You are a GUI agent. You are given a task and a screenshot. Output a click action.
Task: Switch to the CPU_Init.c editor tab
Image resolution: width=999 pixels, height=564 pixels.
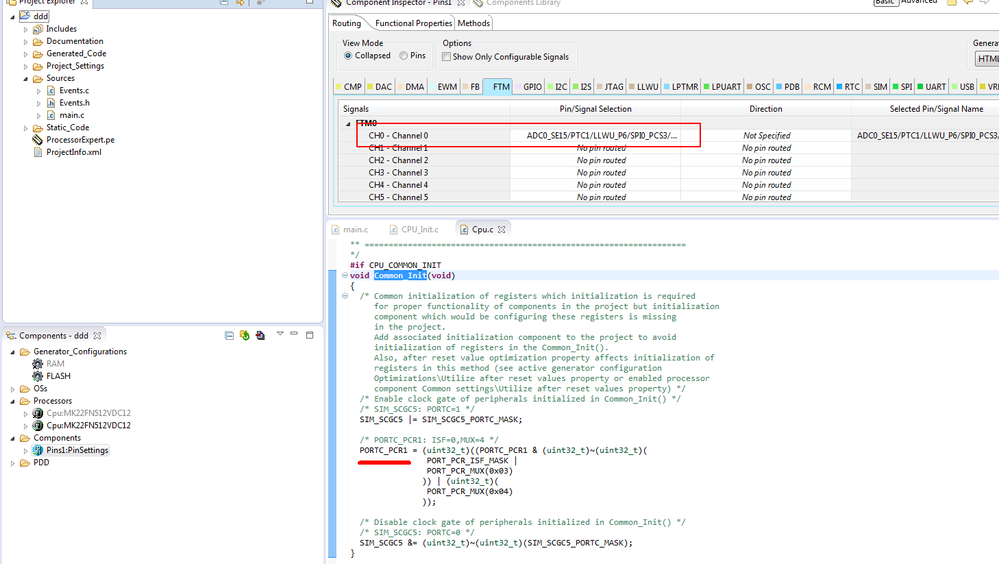pos(414,229)
